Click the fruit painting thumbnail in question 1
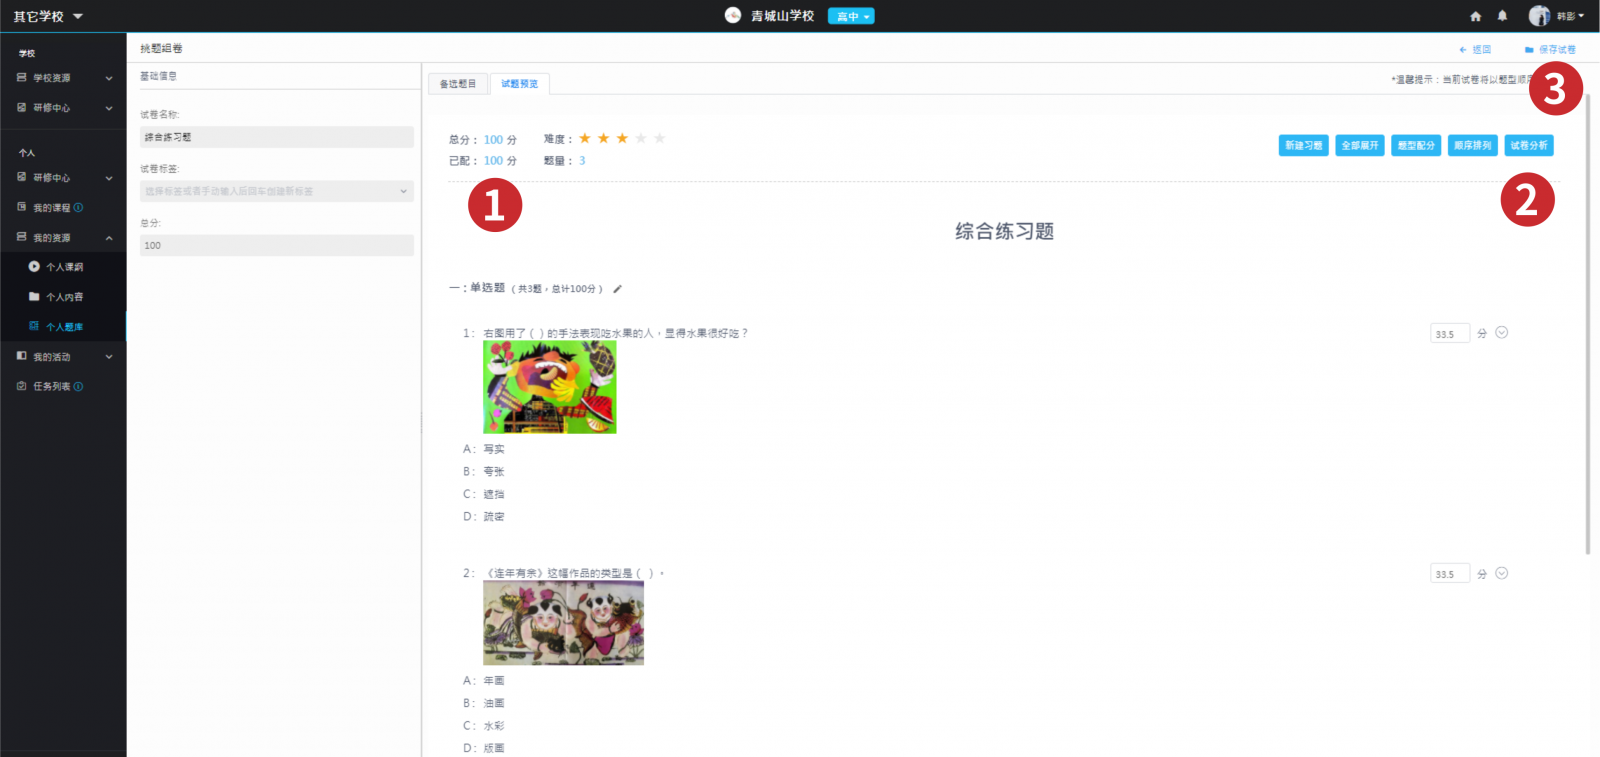 [549, 387]
